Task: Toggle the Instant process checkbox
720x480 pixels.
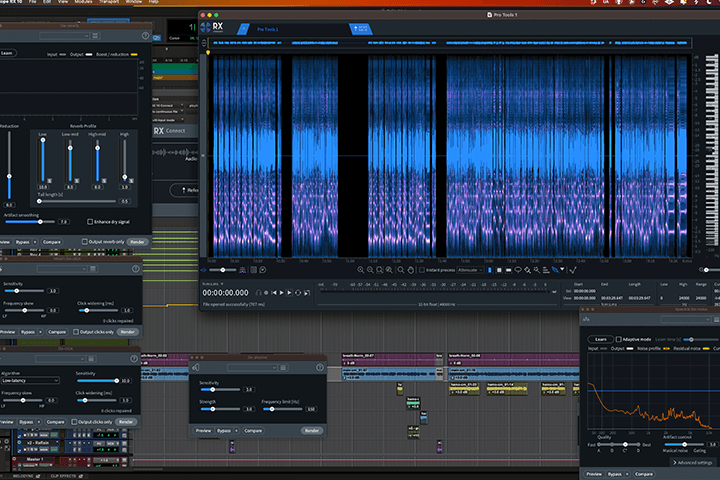Action: pyautogui.click(x=422, y=270)
